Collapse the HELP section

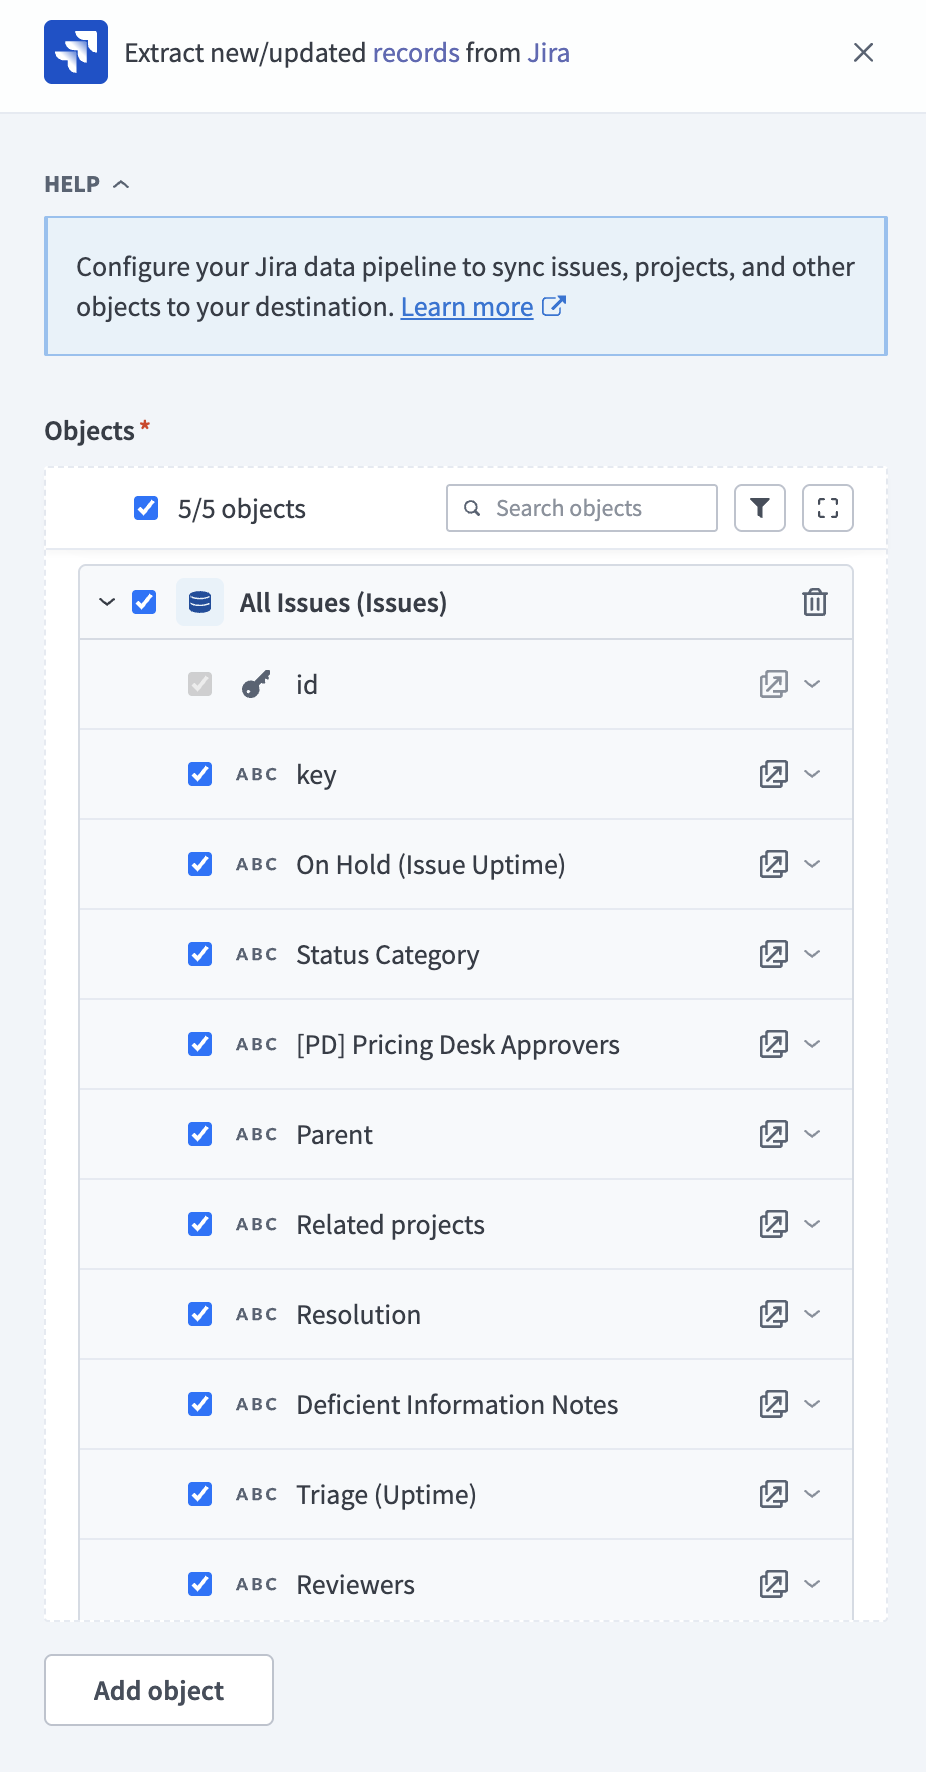tap(88, 184)
